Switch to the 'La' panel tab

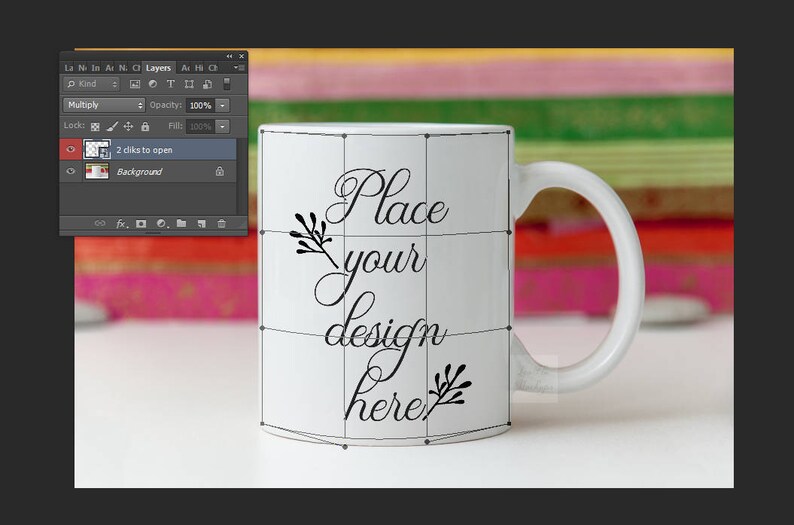point(69,68)
